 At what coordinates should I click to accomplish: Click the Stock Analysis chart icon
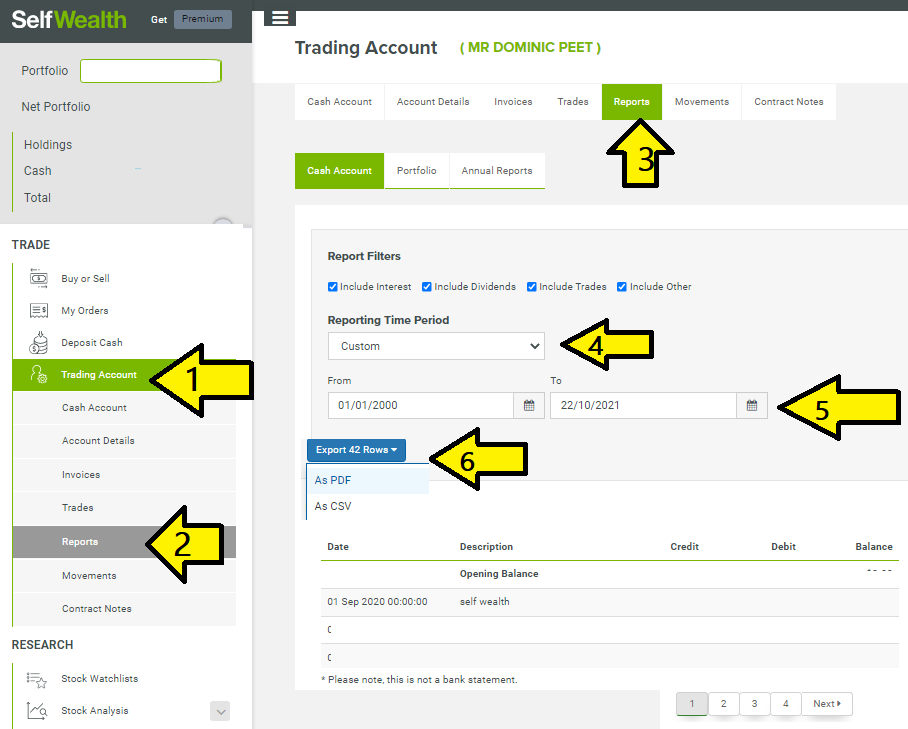[x=36, y=710]
